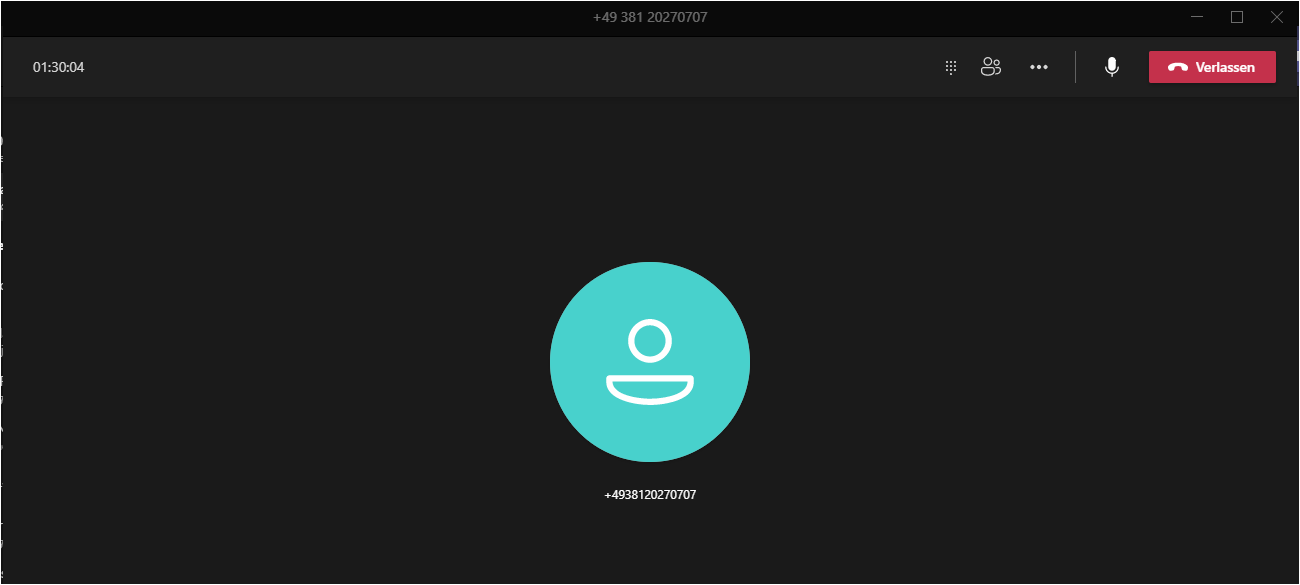This screenshot has height=585, width=1300.
Task: Click the phone number in the title bar
Action: (649, 17)
